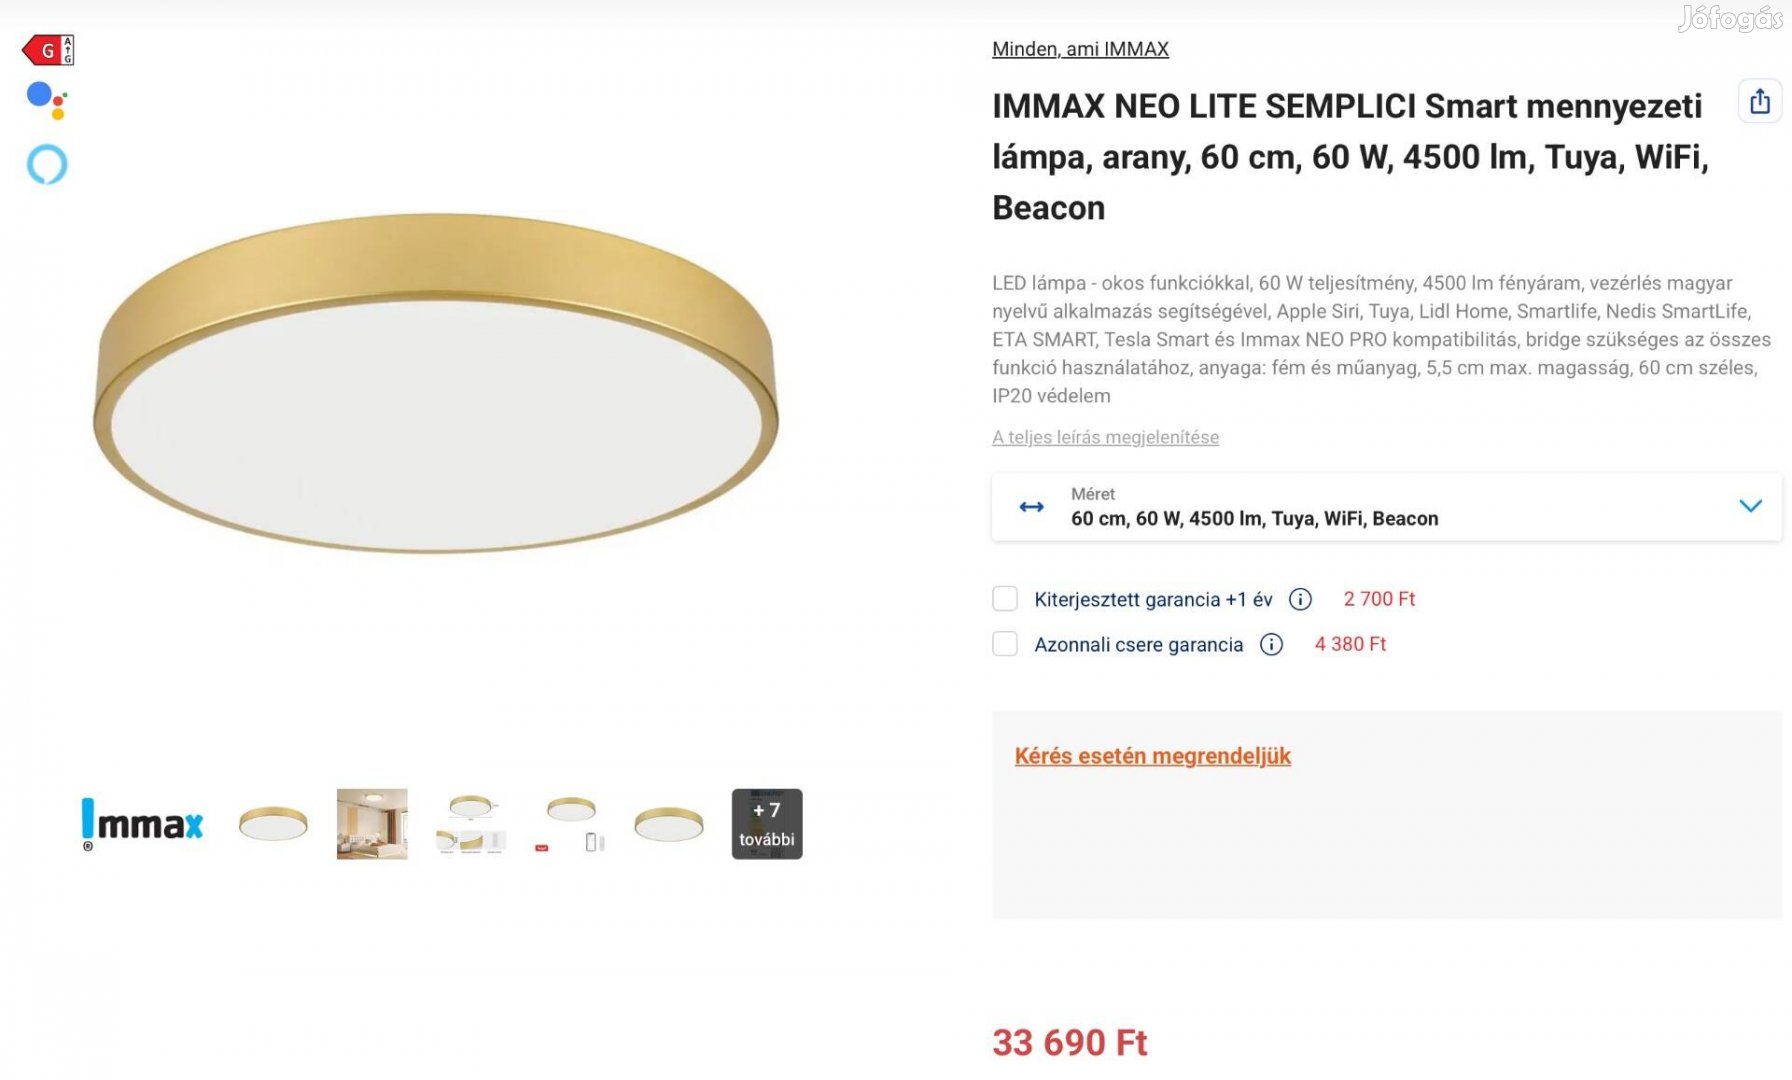
Task: Select the room interior photo thumbnail
Action: [x=372, y=824]
